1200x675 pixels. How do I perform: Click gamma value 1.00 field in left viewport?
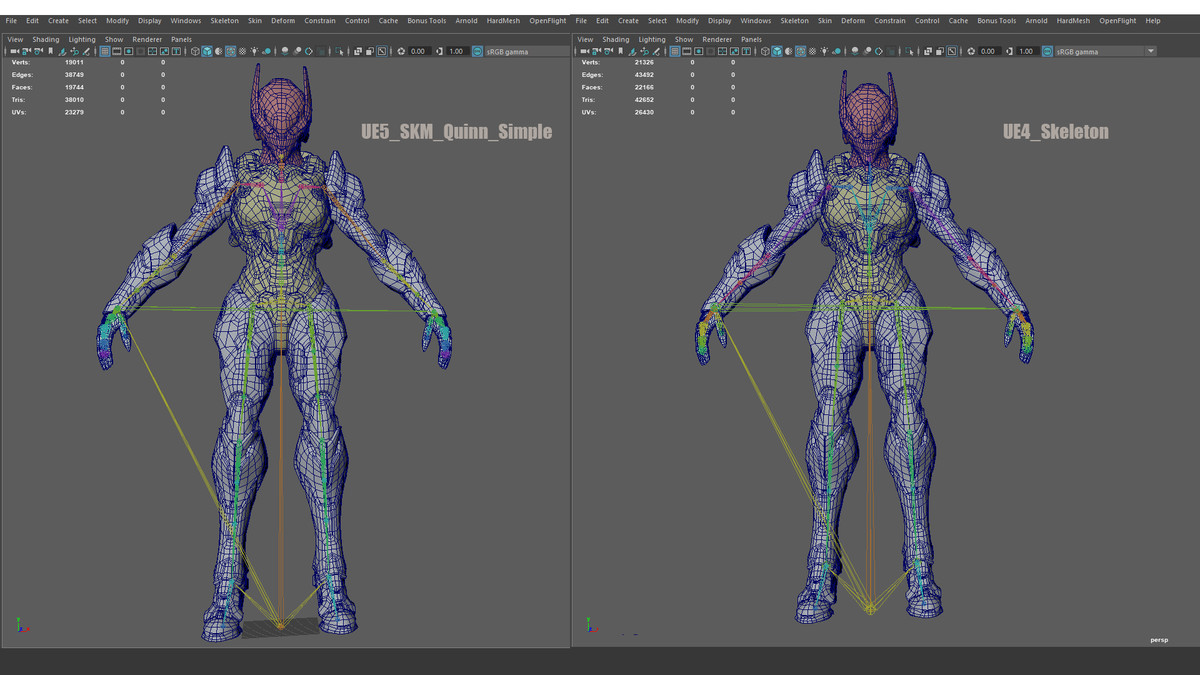(x=457, y=51)
